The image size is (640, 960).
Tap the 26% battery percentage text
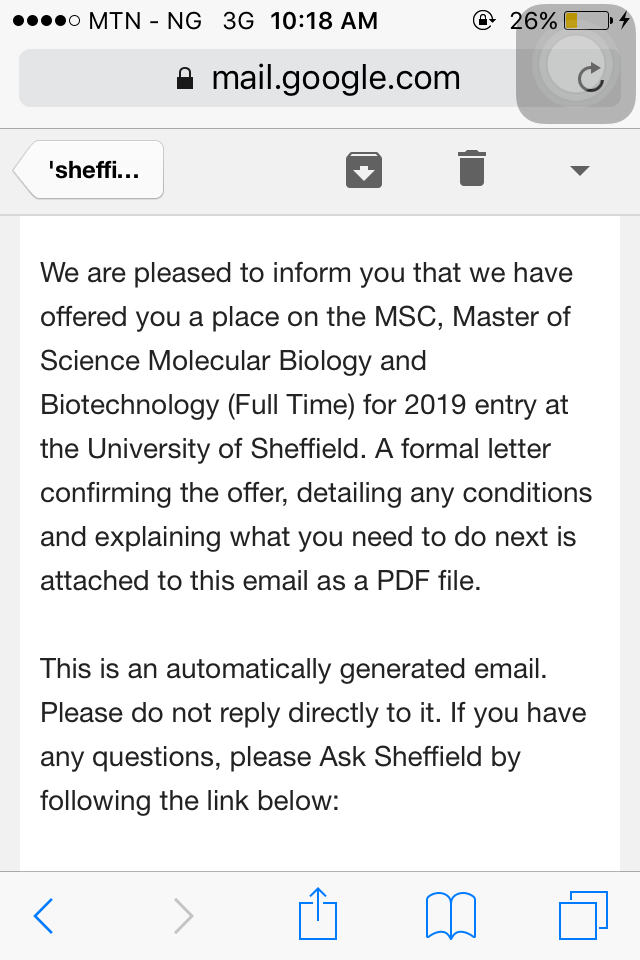pos(533,21)
